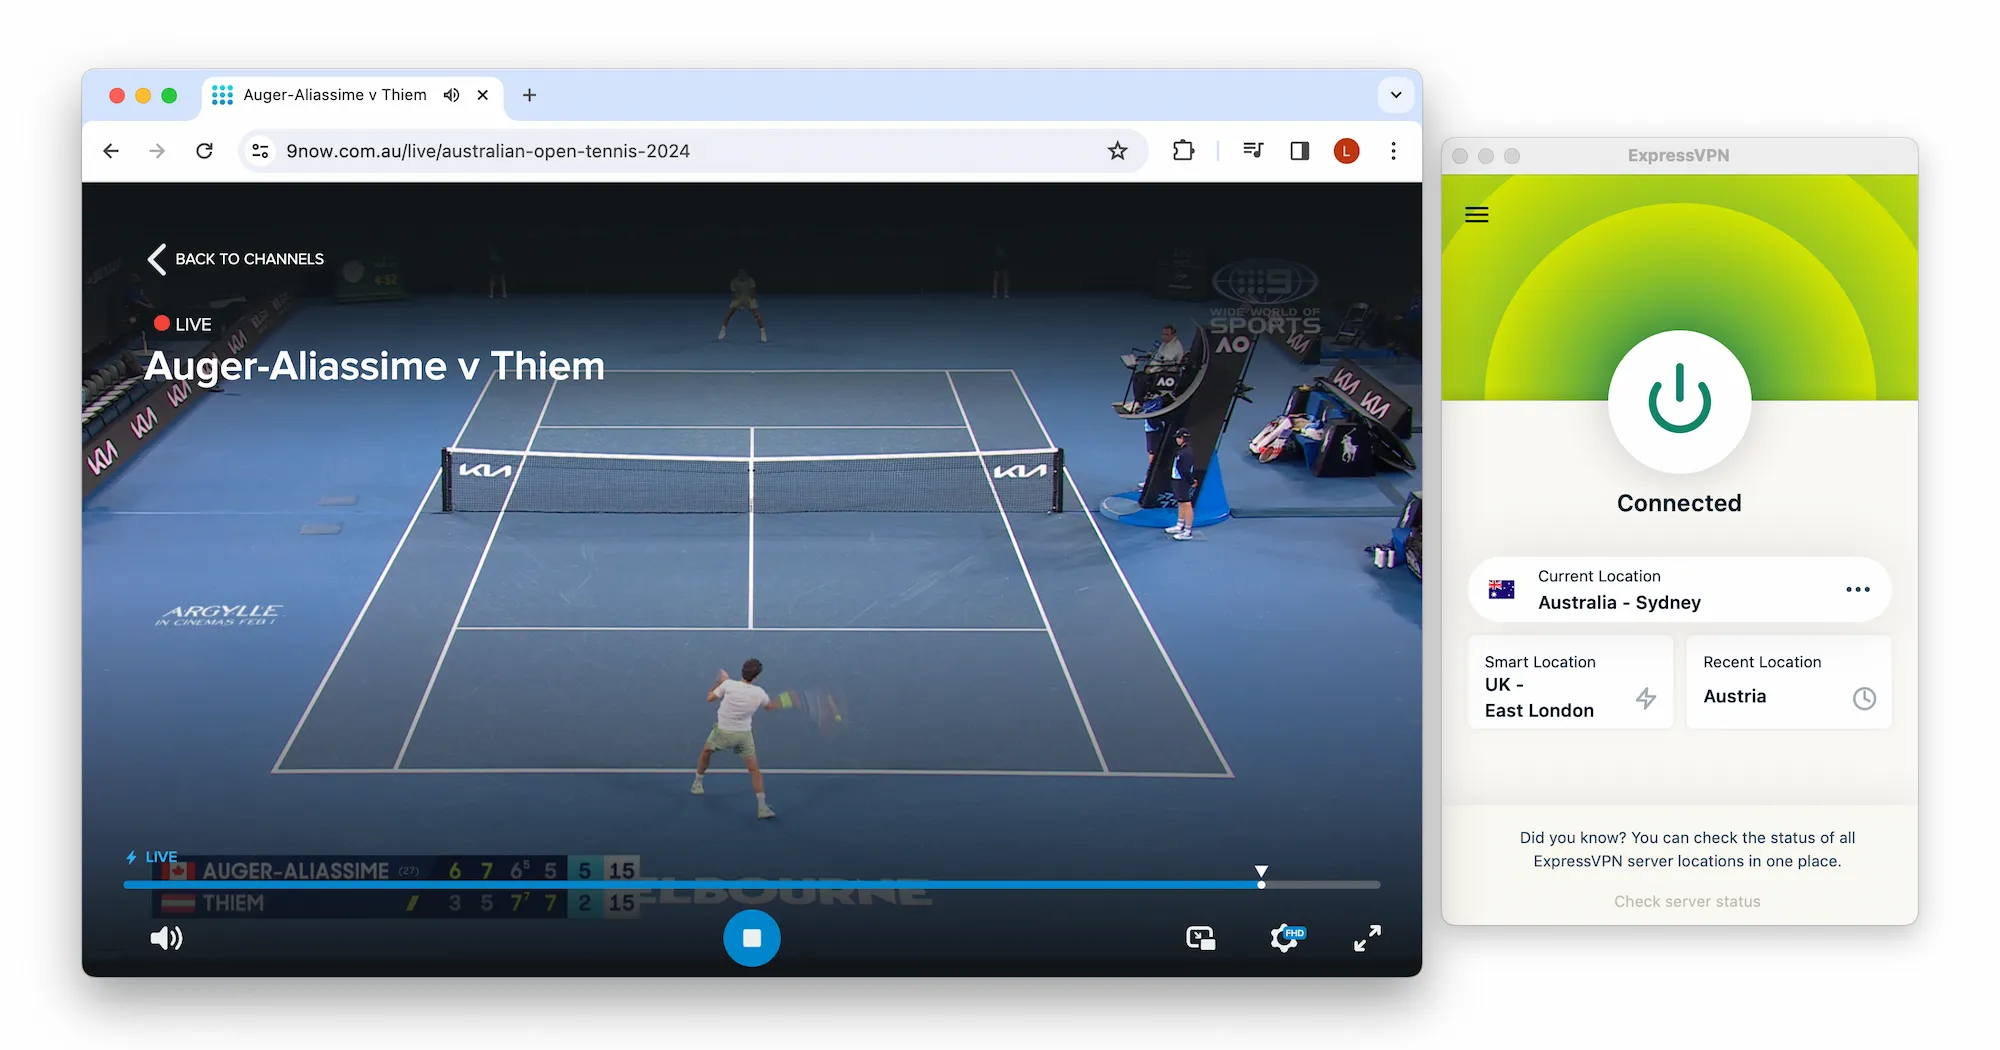The height and width of the screenshot is (1050, 2000).
Task: Connect to Smart Location UK East London
Action: 1570,683
